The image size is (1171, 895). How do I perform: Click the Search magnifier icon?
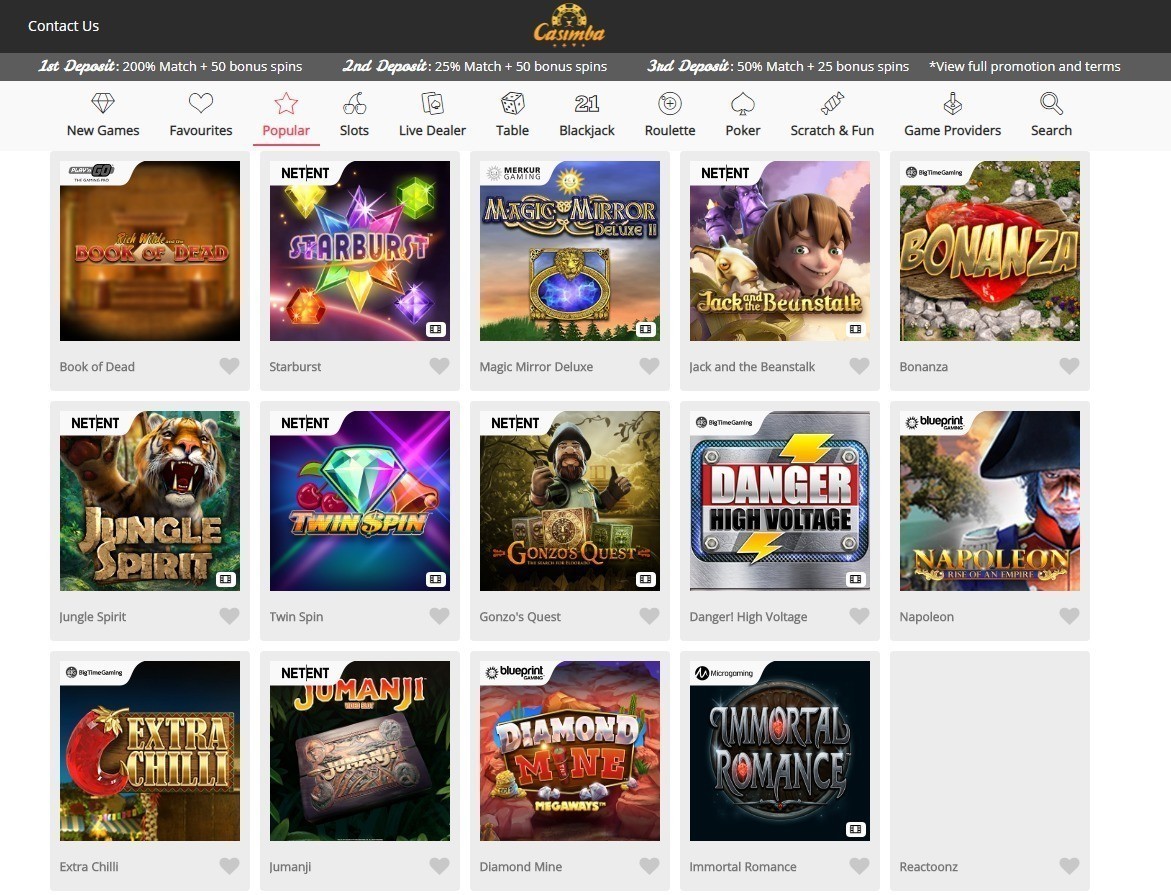point(1052,103)
